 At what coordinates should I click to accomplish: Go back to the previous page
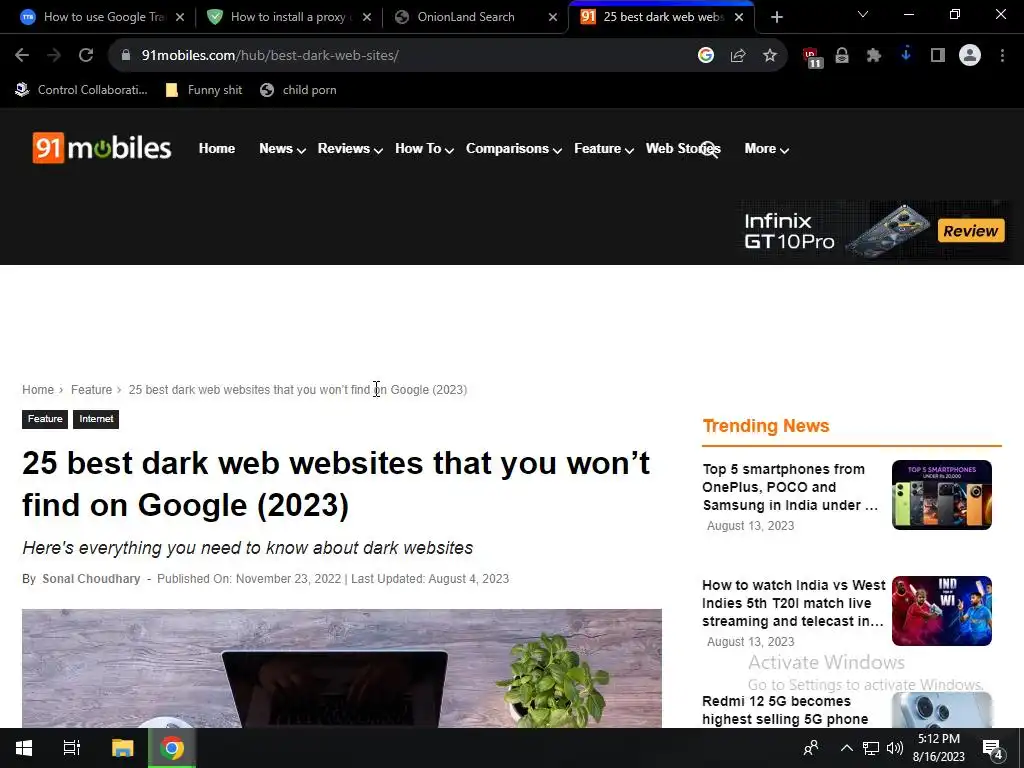22,56
